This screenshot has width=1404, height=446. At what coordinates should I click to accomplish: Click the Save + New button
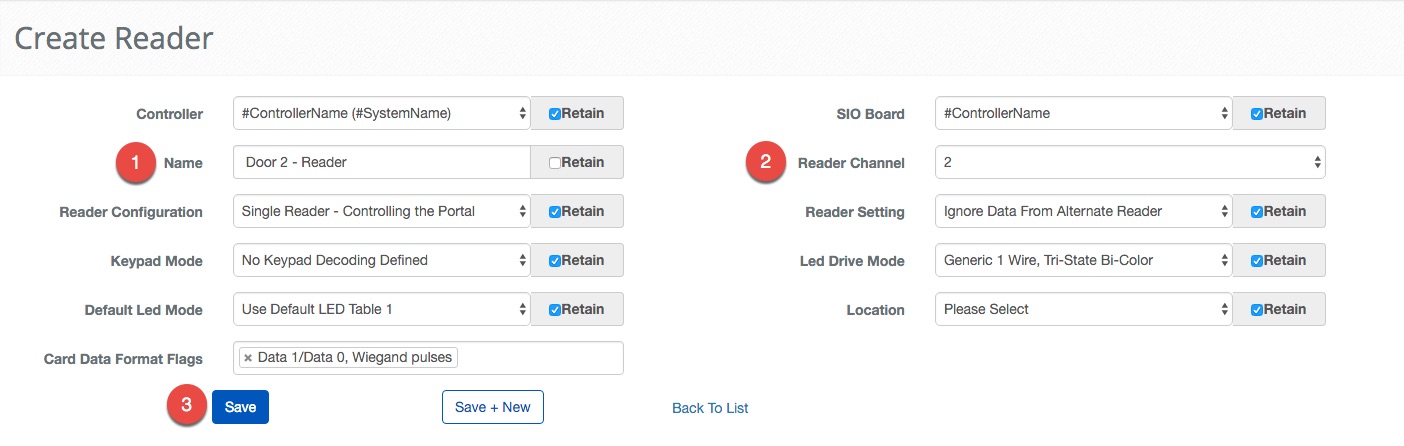coord(492,407)
